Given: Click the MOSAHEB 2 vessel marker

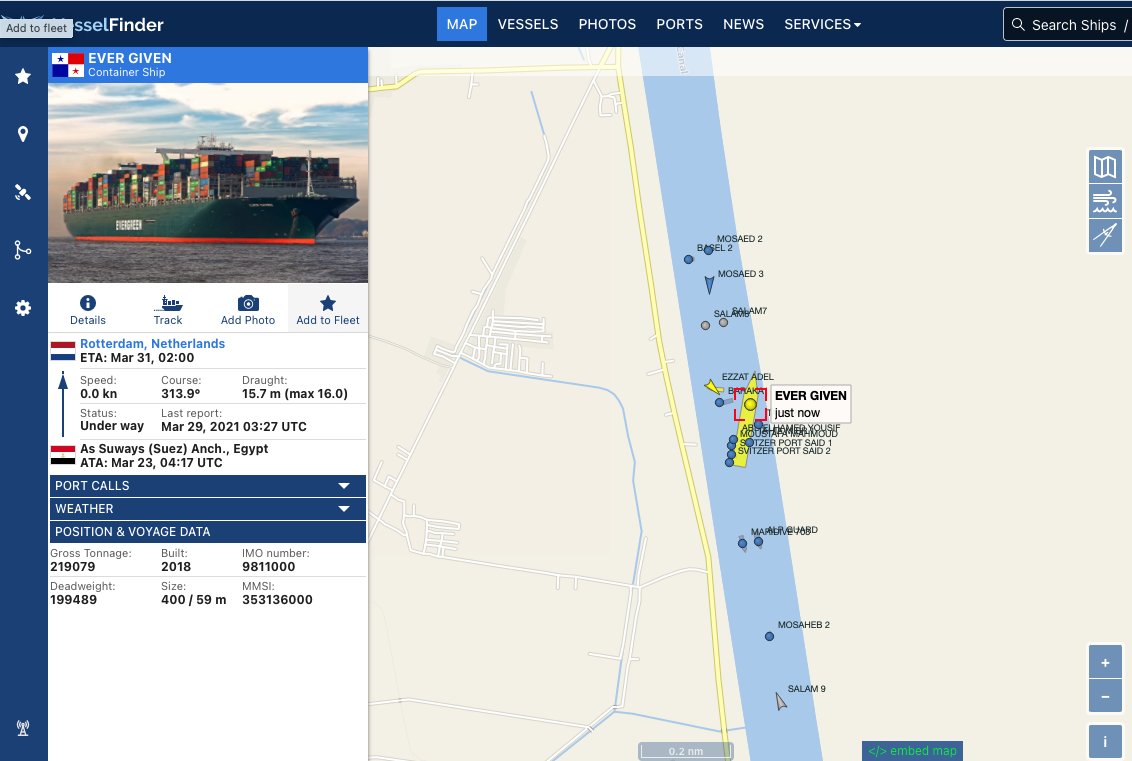Looking at the screenshot, I should (769, 637).
